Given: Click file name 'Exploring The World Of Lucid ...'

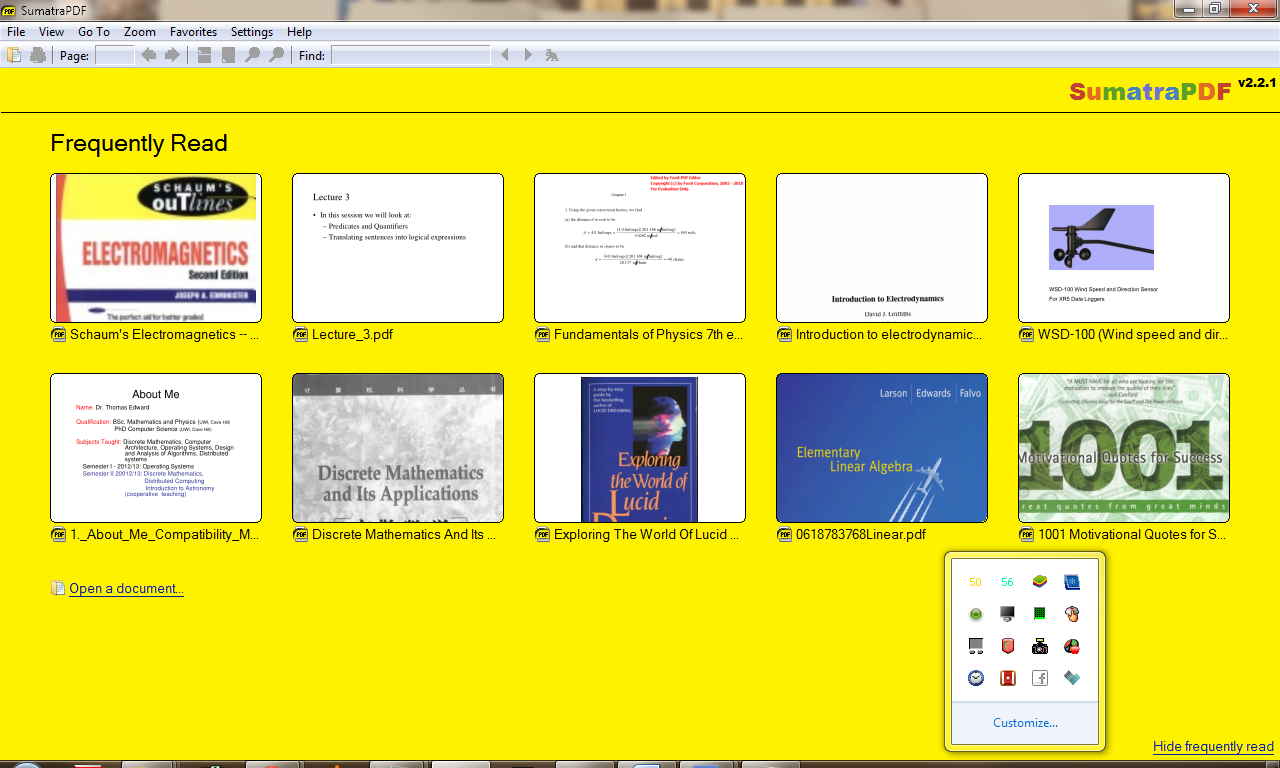Looking at the screenshot, I should pyautogui.click(x=647, y=535).
